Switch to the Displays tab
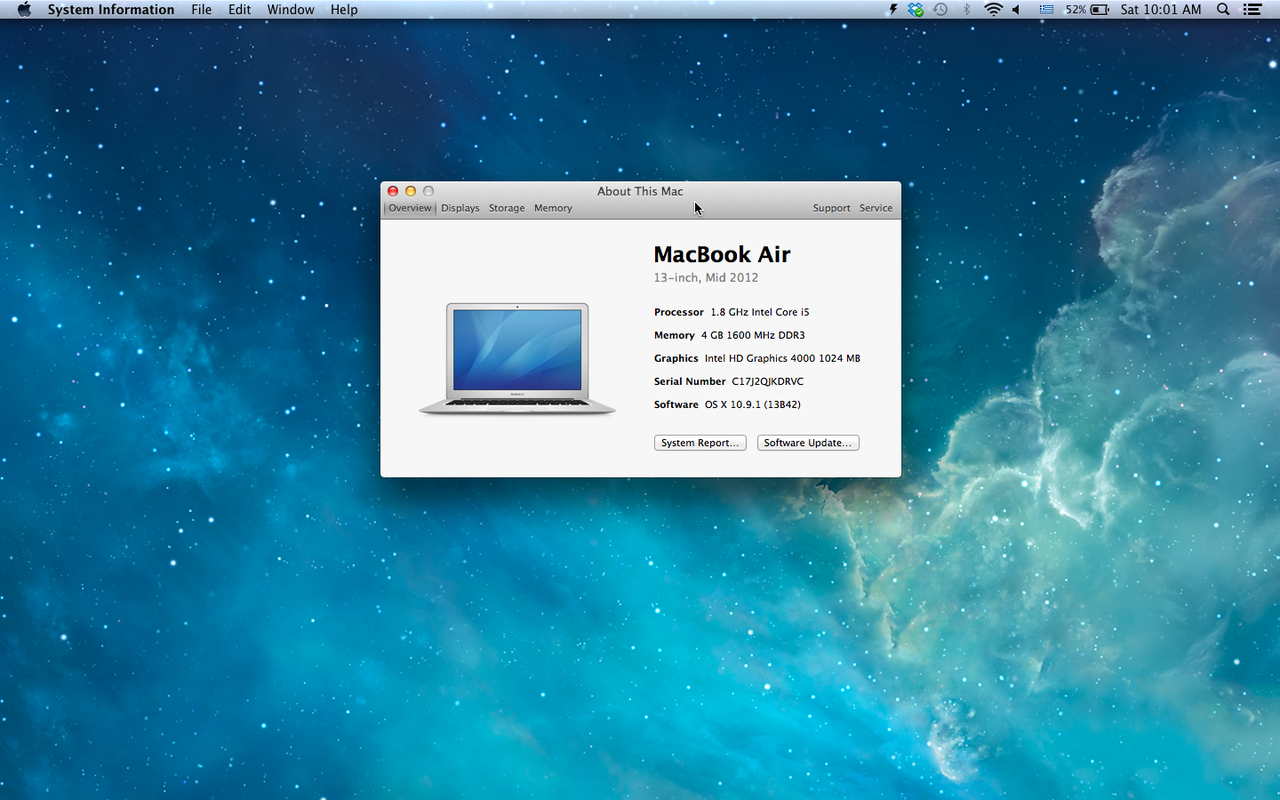 pos(460,208)
